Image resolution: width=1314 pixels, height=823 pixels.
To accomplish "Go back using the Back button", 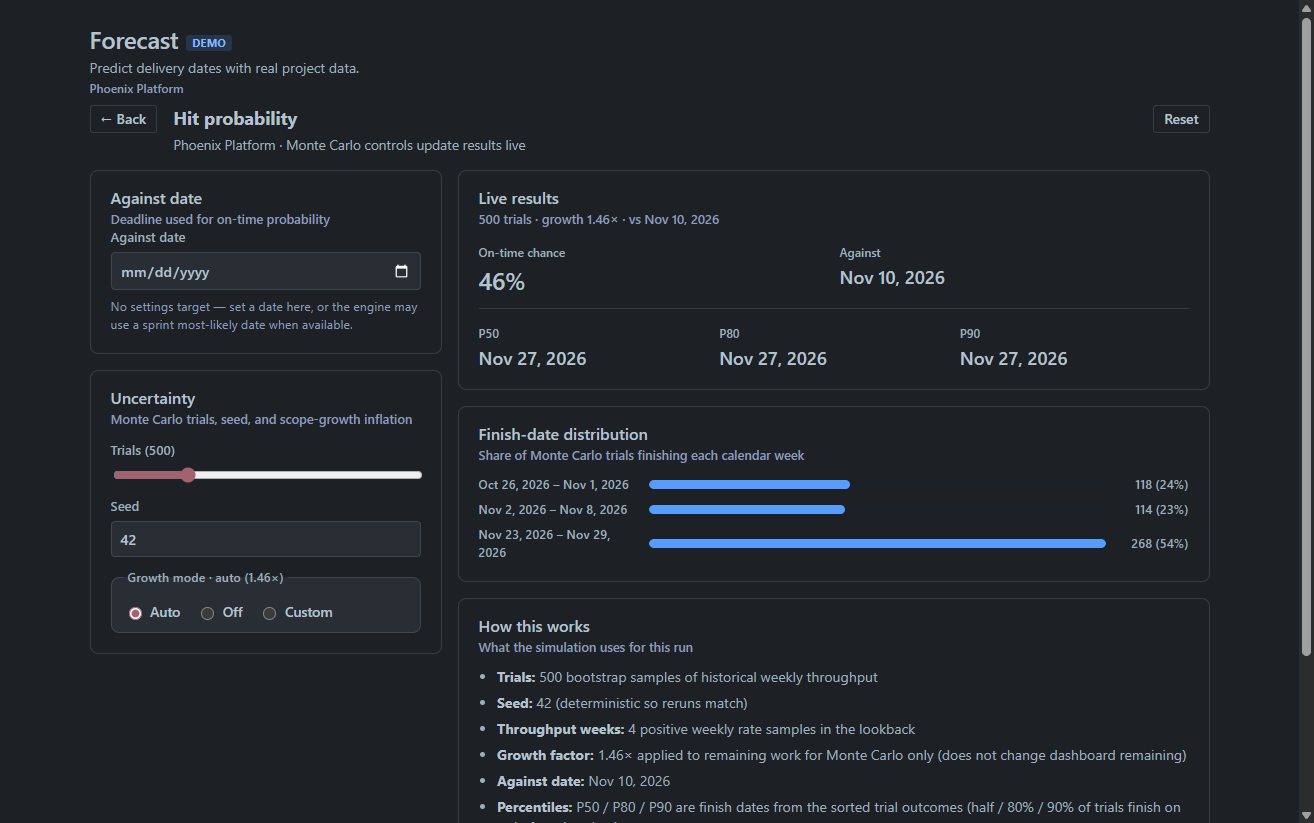I will pos(123,119).
